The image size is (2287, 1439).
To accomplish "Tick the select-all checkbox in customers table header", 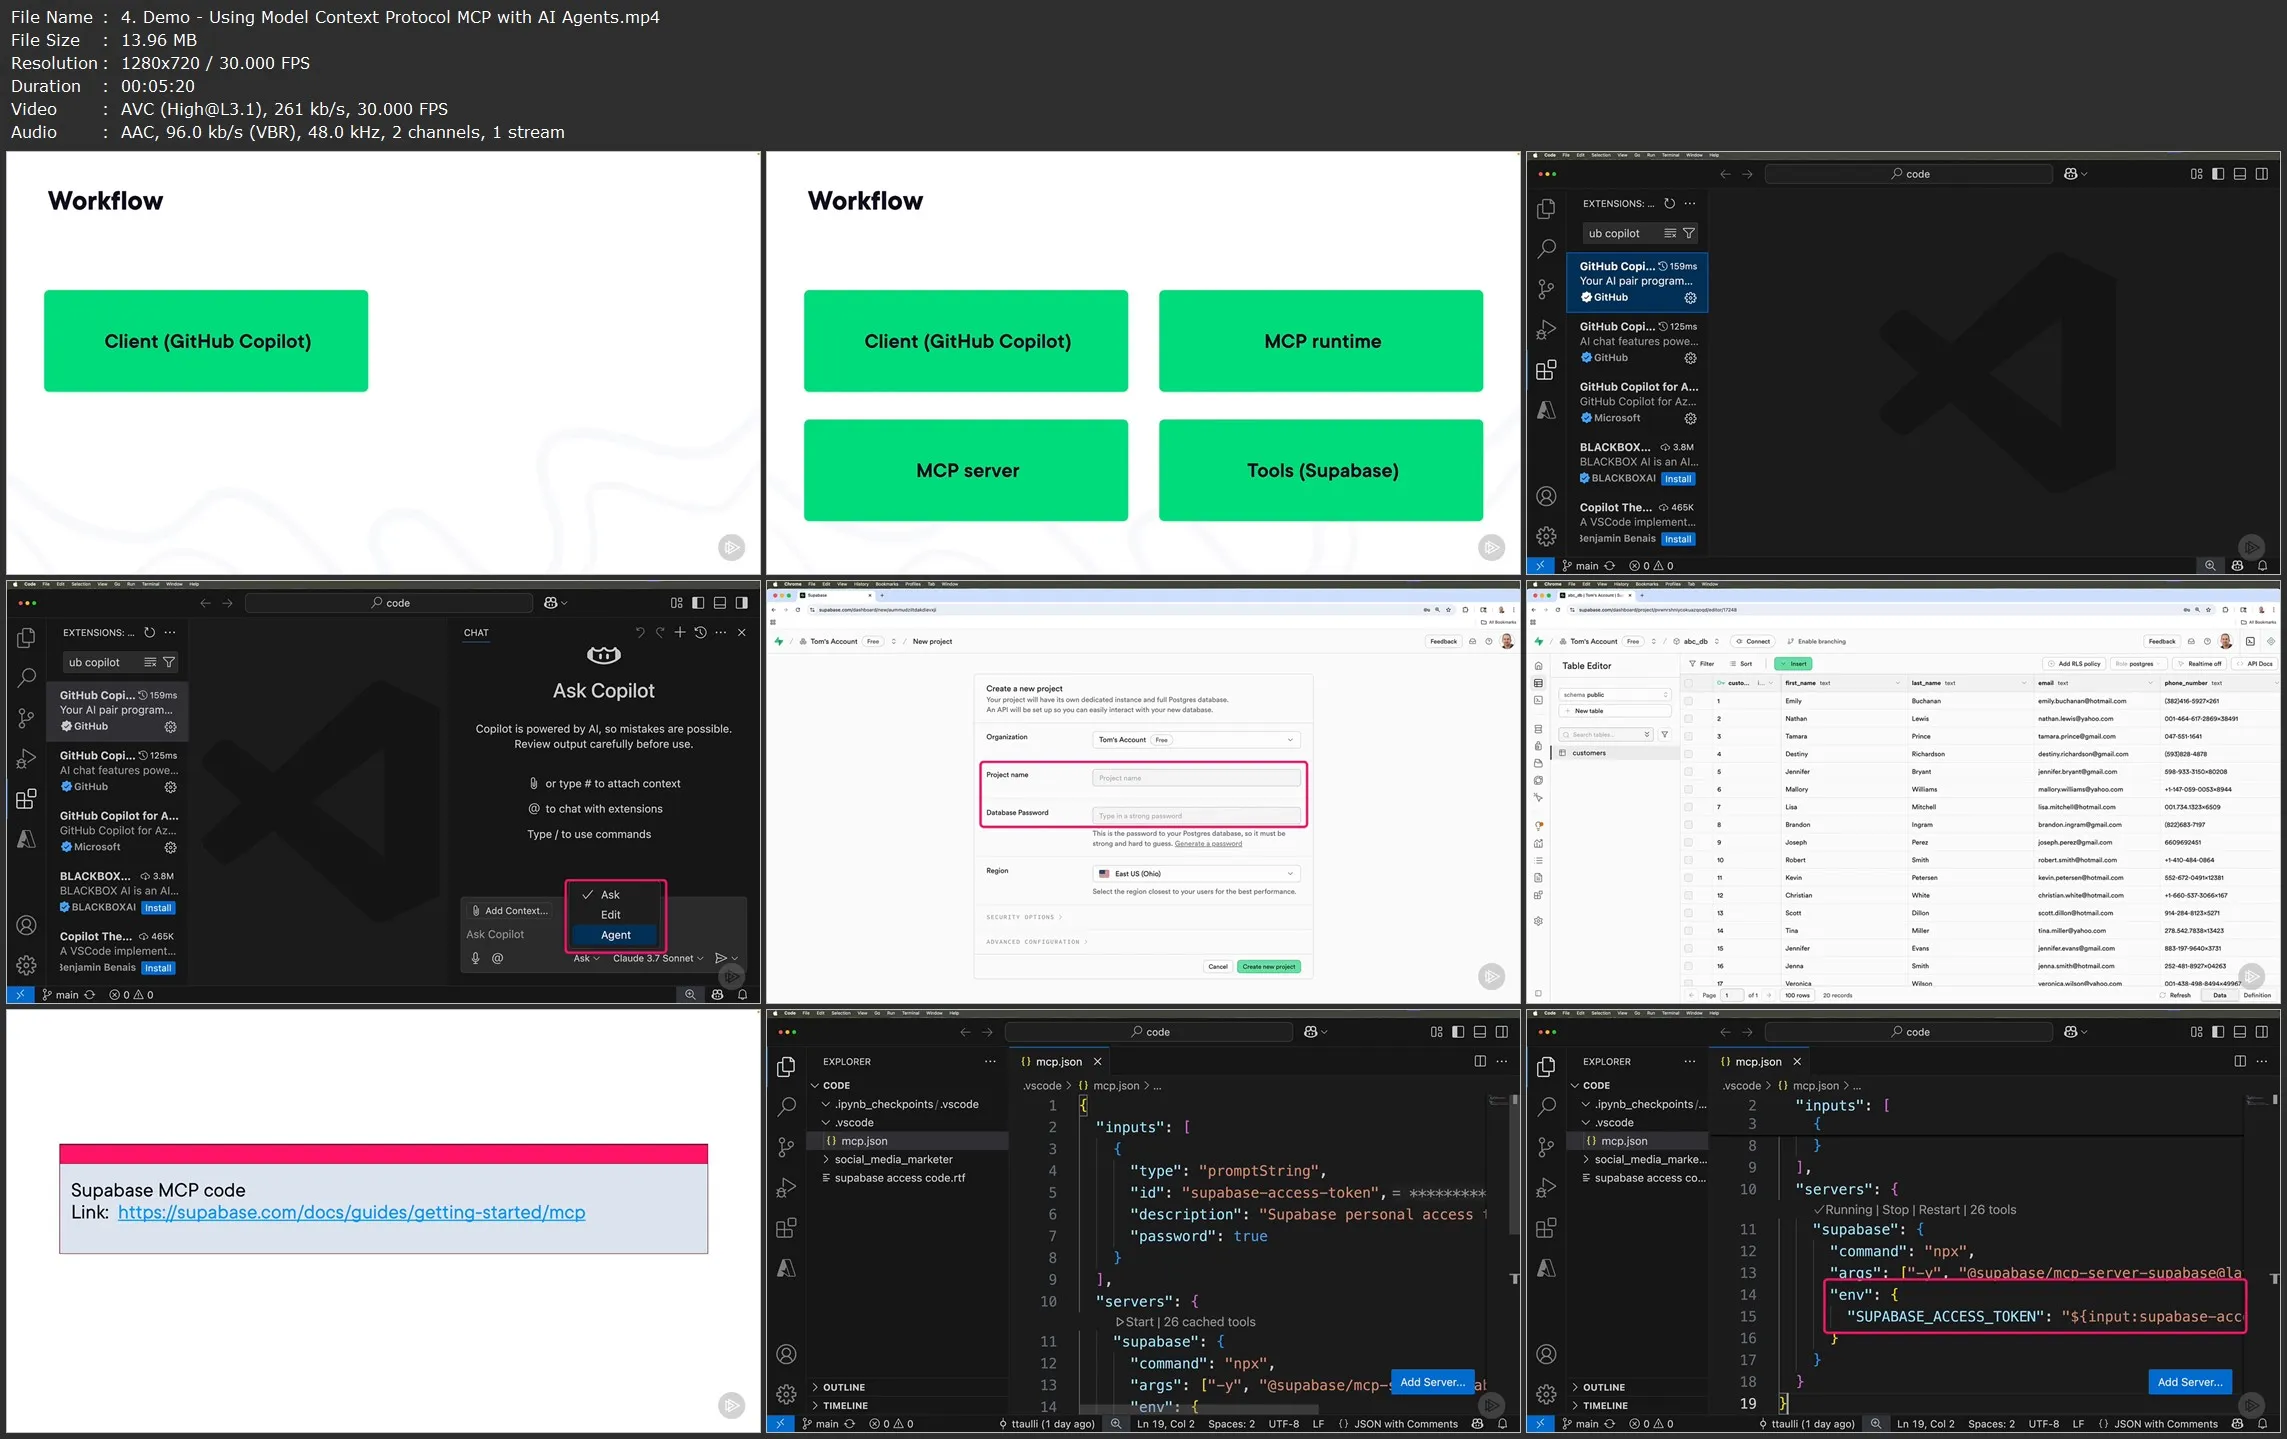I will coord(1689,683).
